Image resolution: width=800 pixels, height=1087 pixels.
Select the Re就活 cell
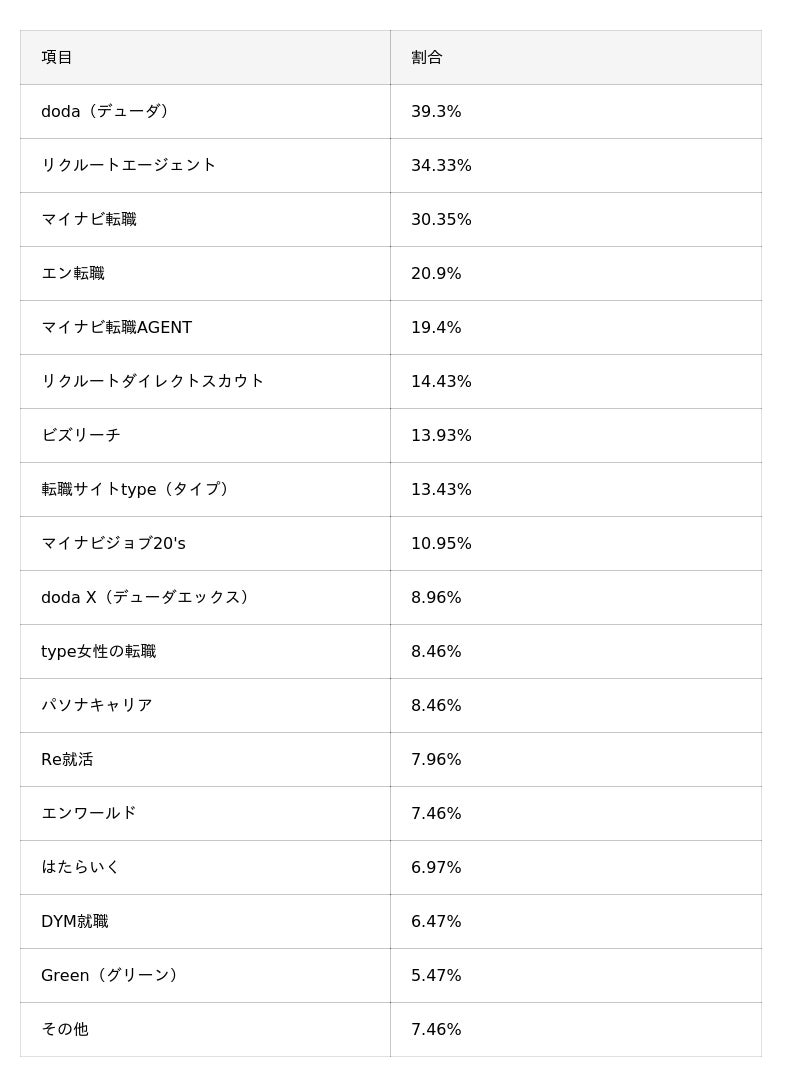click(x=67, y=760)
